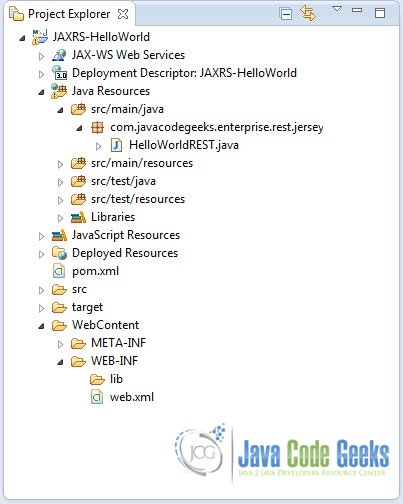
Task: Click the web.xml file icon
Action: pyautogui.click(x=97, y=397)
